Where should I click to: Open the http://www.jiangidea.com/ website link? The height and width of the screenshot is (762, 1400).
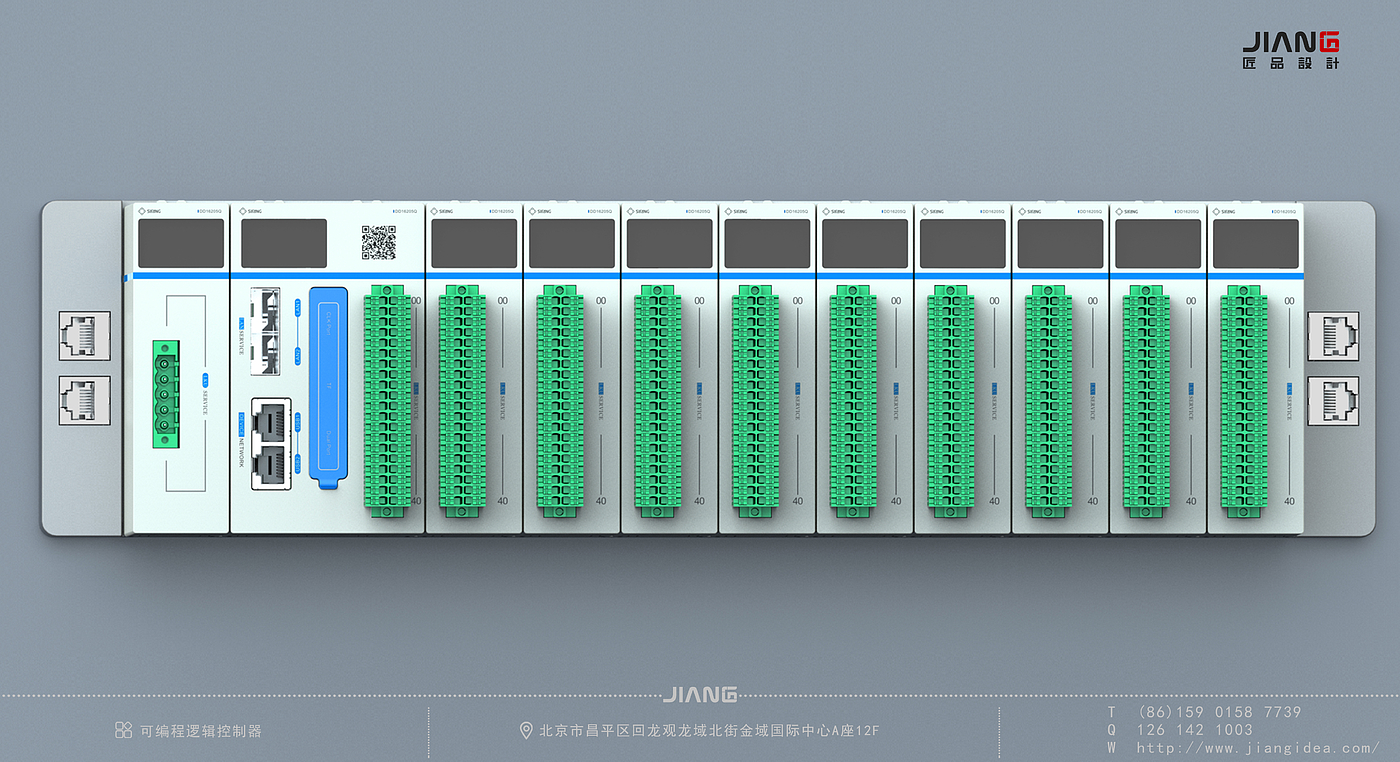coord(1258,747)
